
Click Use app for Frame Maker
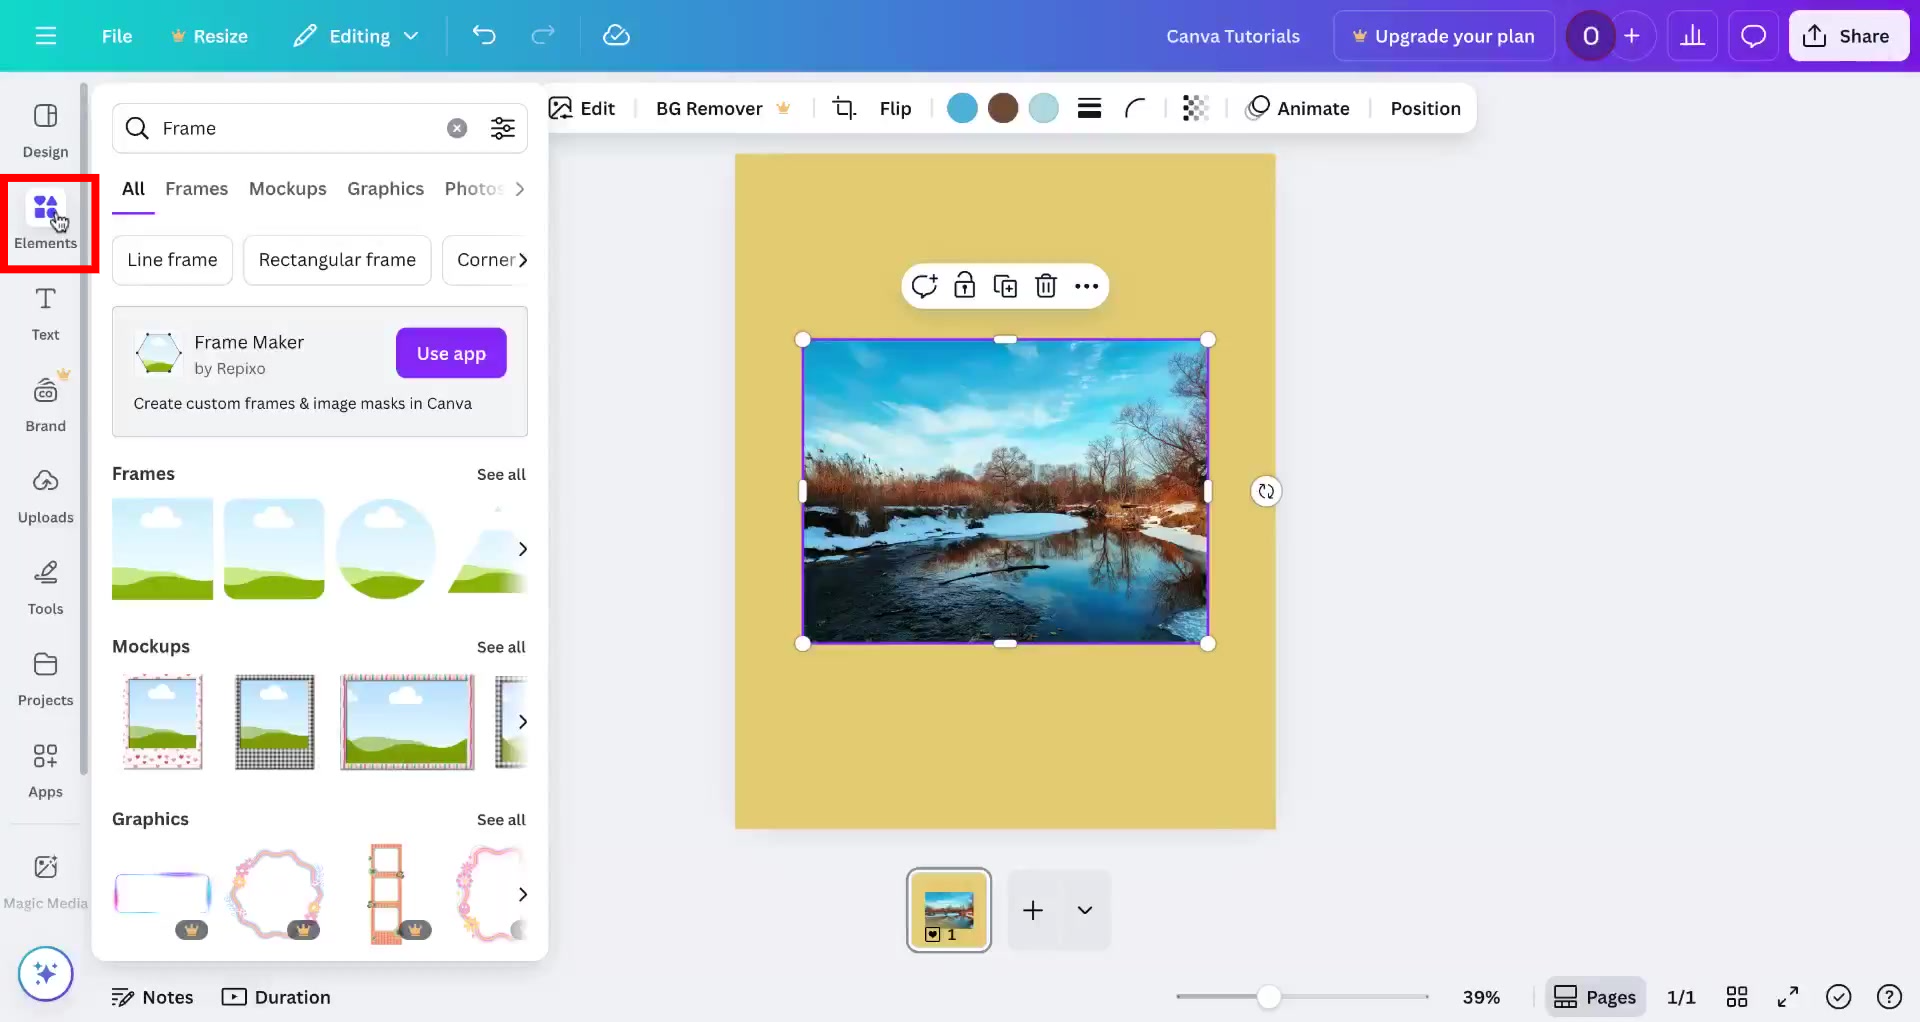point(450,353)
